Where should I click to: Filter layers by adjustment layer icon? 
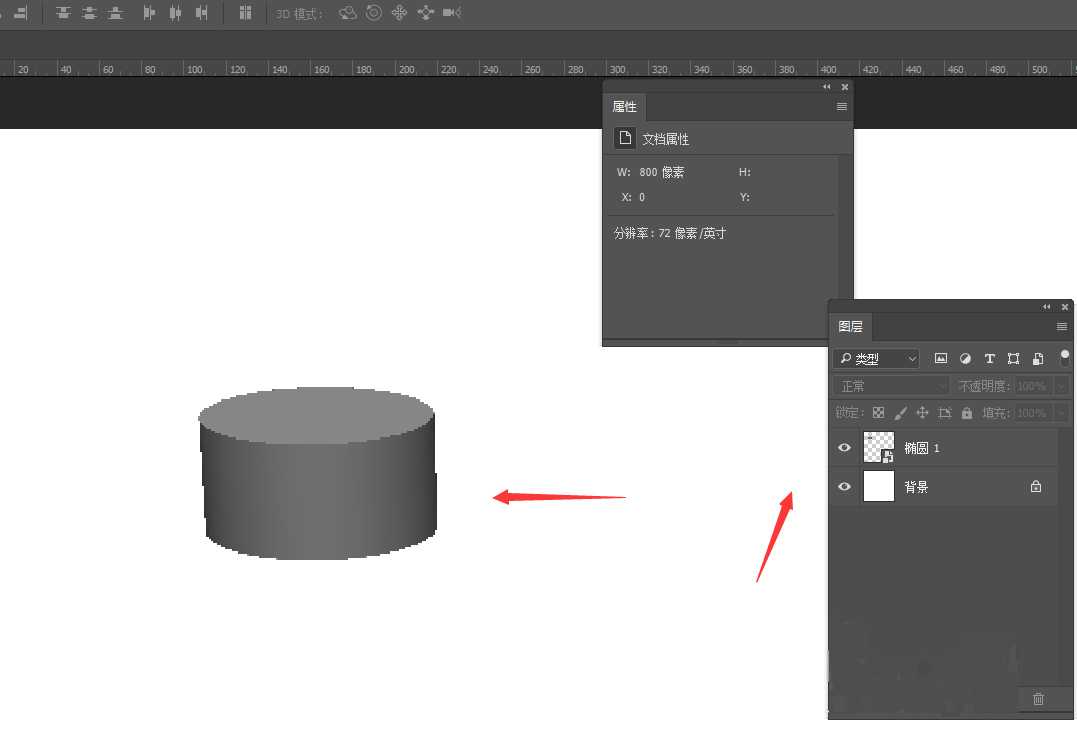point(965,358)
